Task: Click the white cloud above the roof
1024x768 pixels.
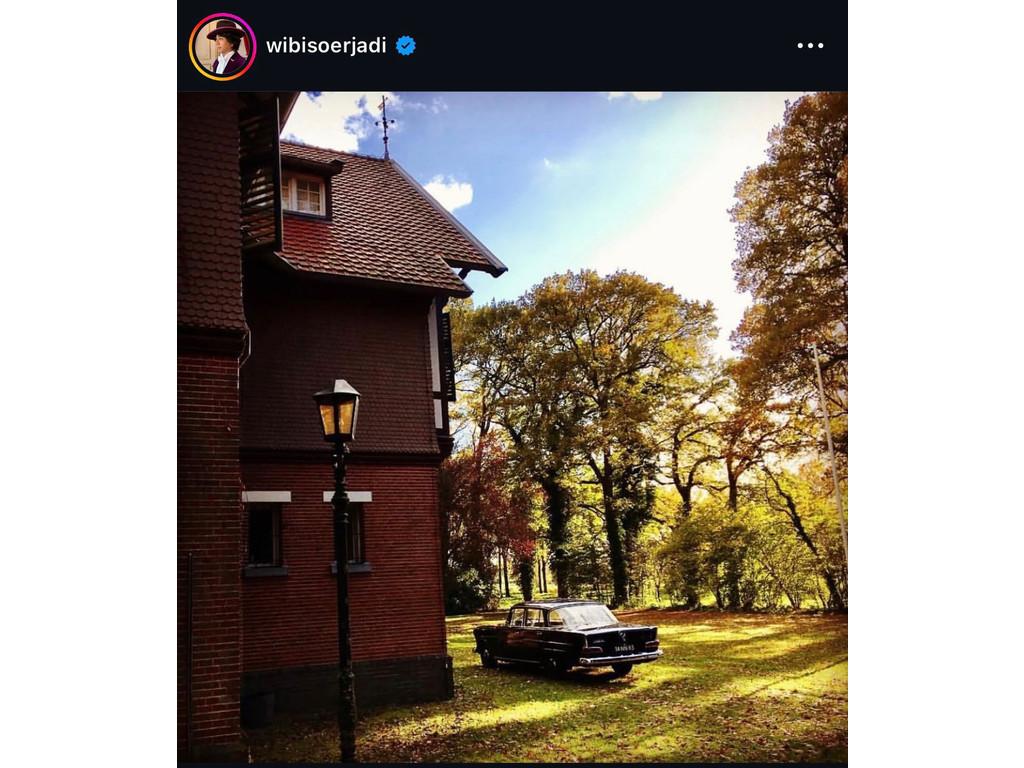Action: 448,190
